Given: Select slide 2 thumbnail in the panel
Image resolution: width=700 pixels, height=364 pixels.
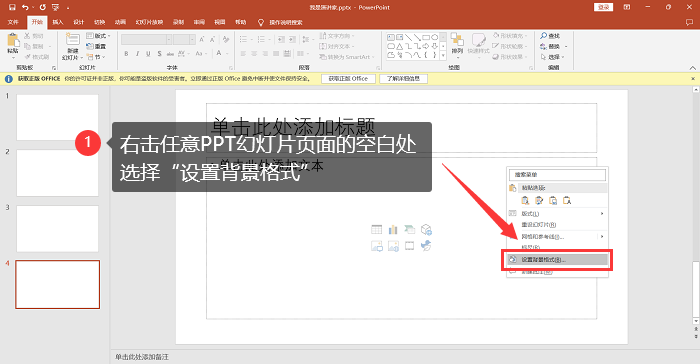Looking at the screenshot, I should [58, 172].
